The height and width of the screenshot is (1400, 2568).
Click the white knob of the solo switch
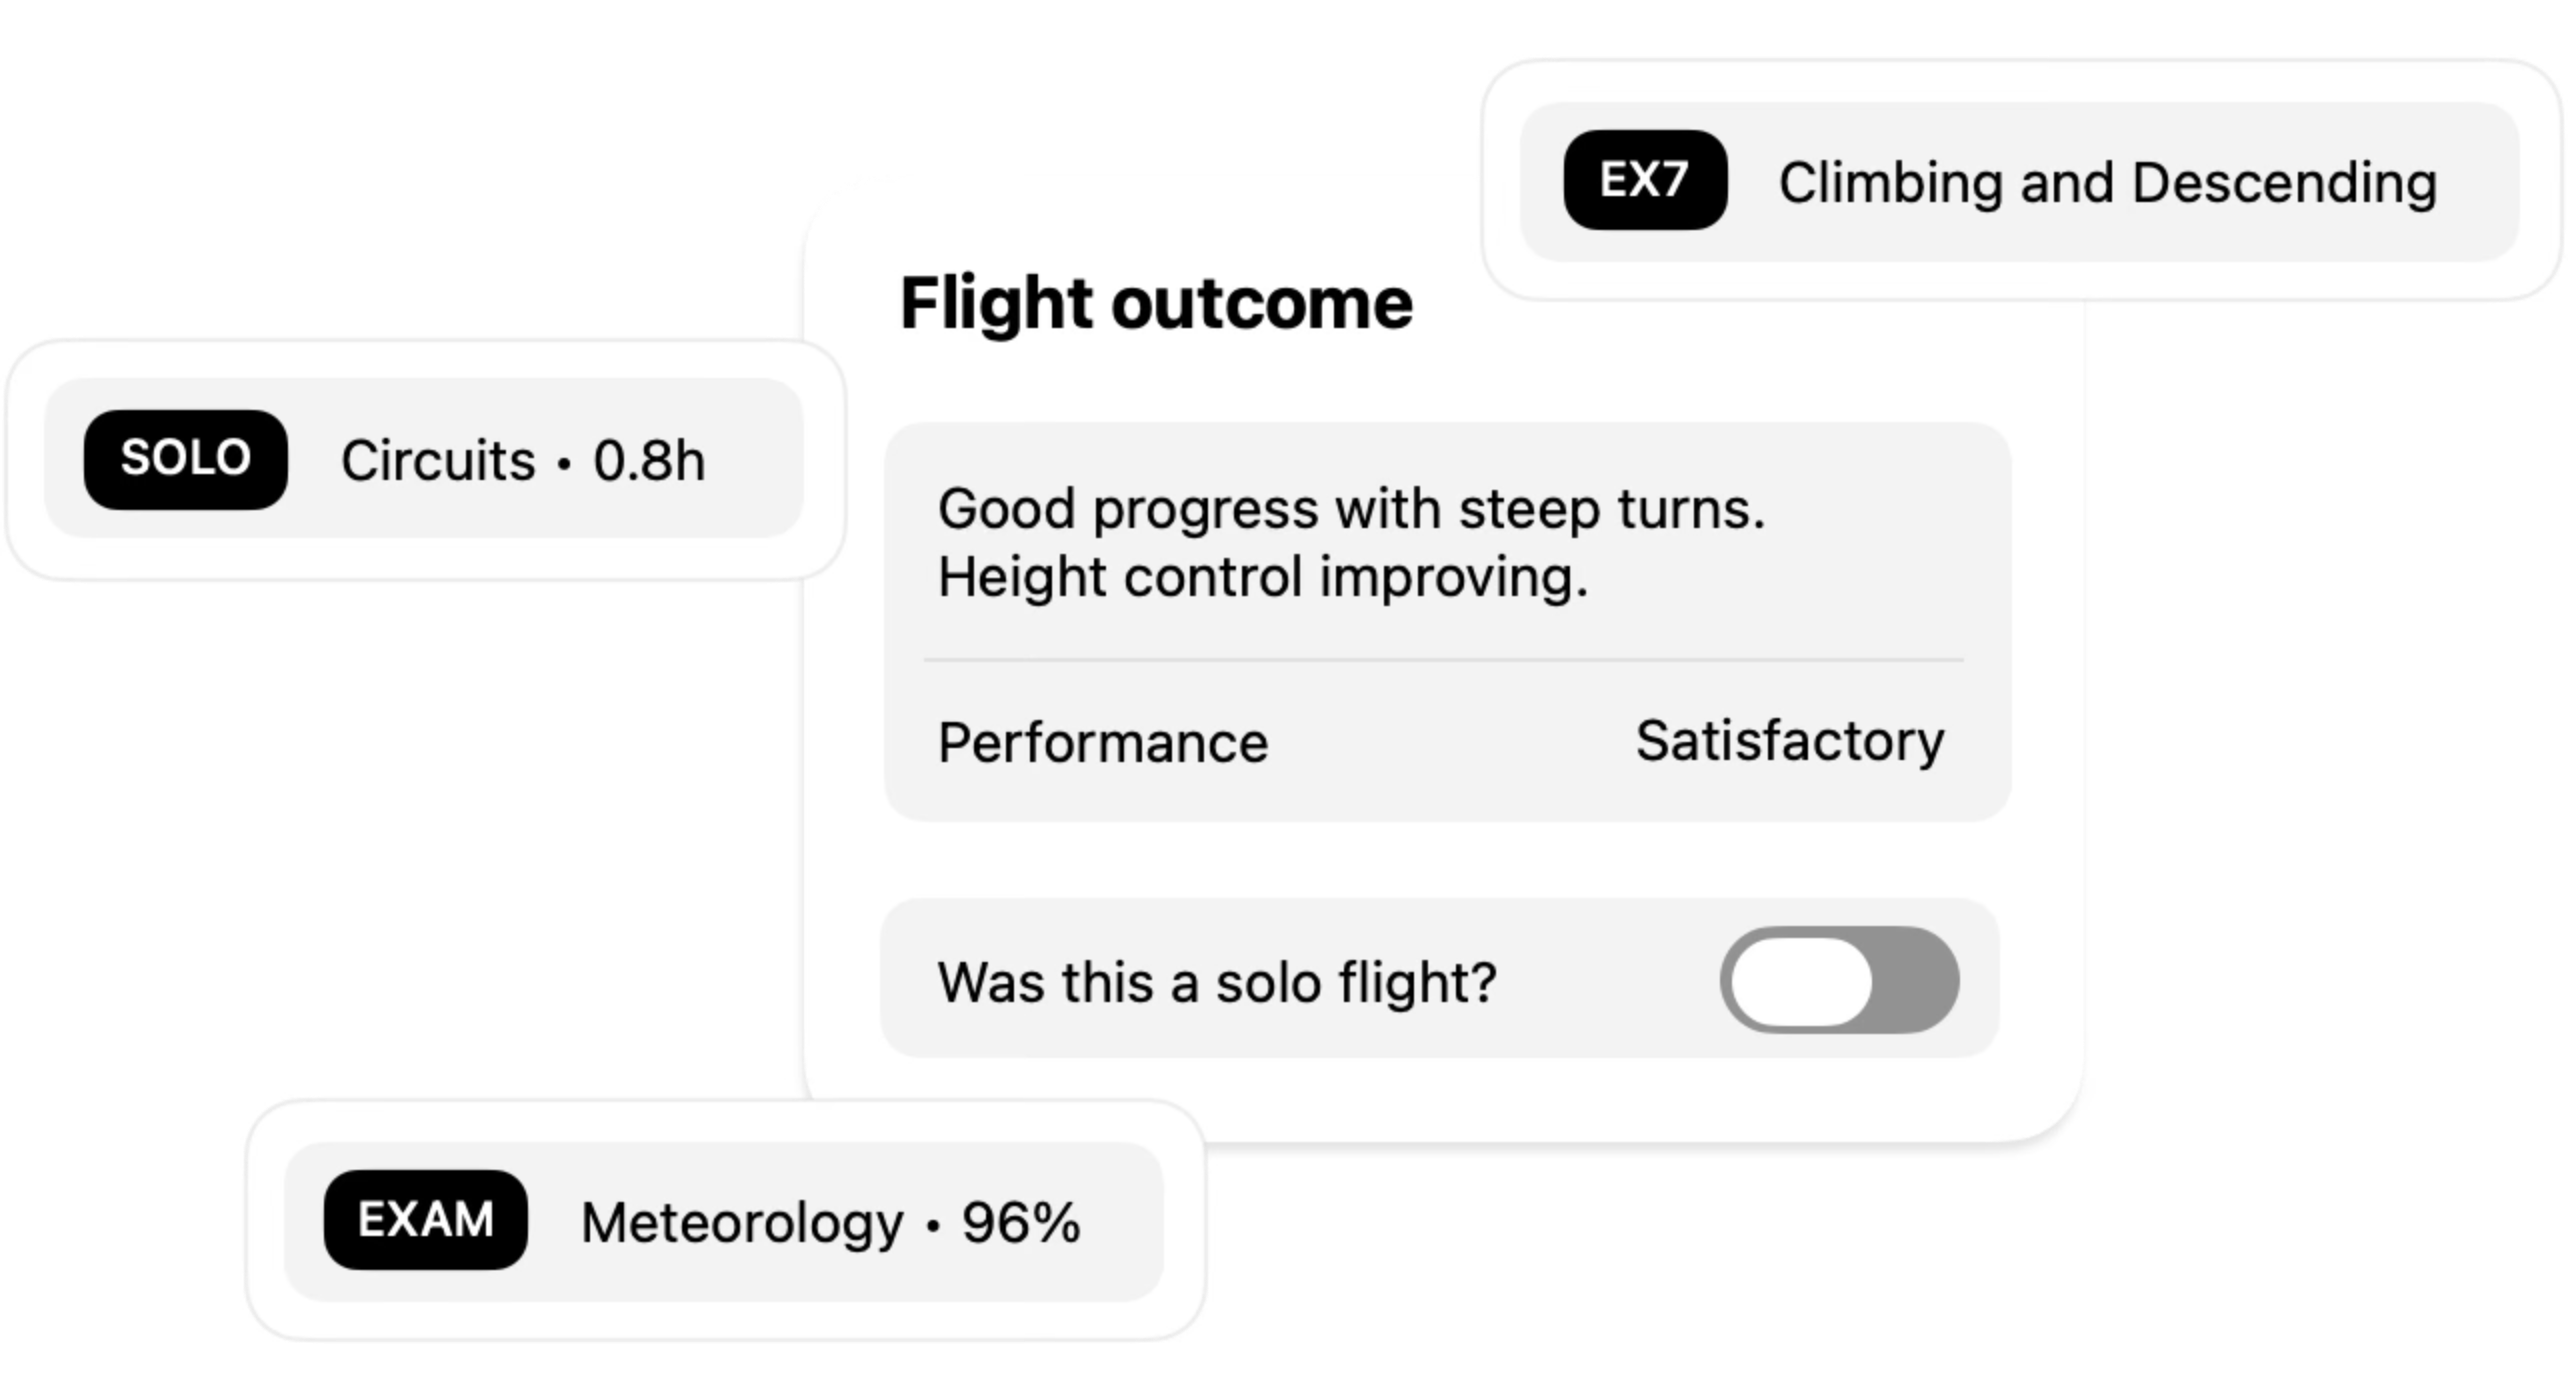coord(1801,980)
